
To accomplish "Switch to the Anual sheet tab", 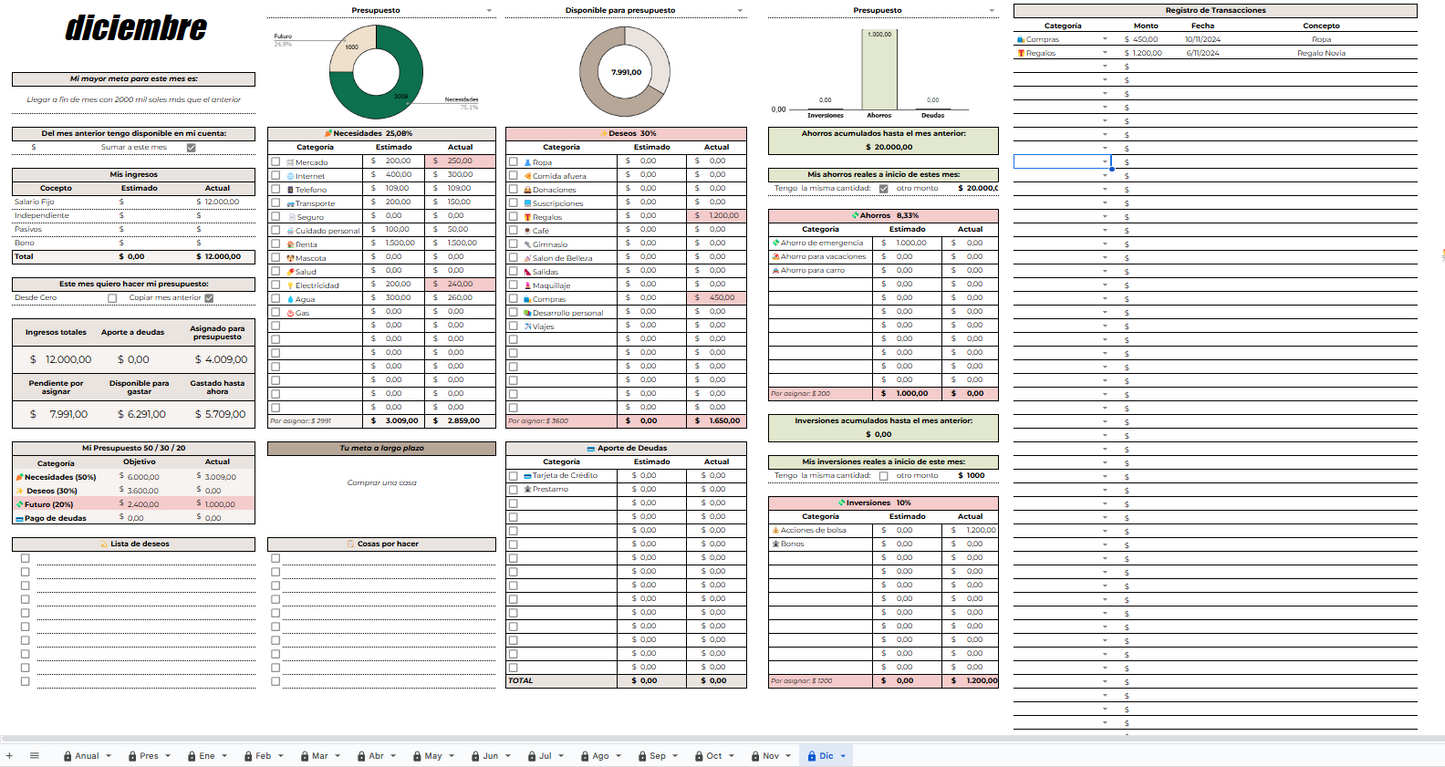I will point(87,756).
